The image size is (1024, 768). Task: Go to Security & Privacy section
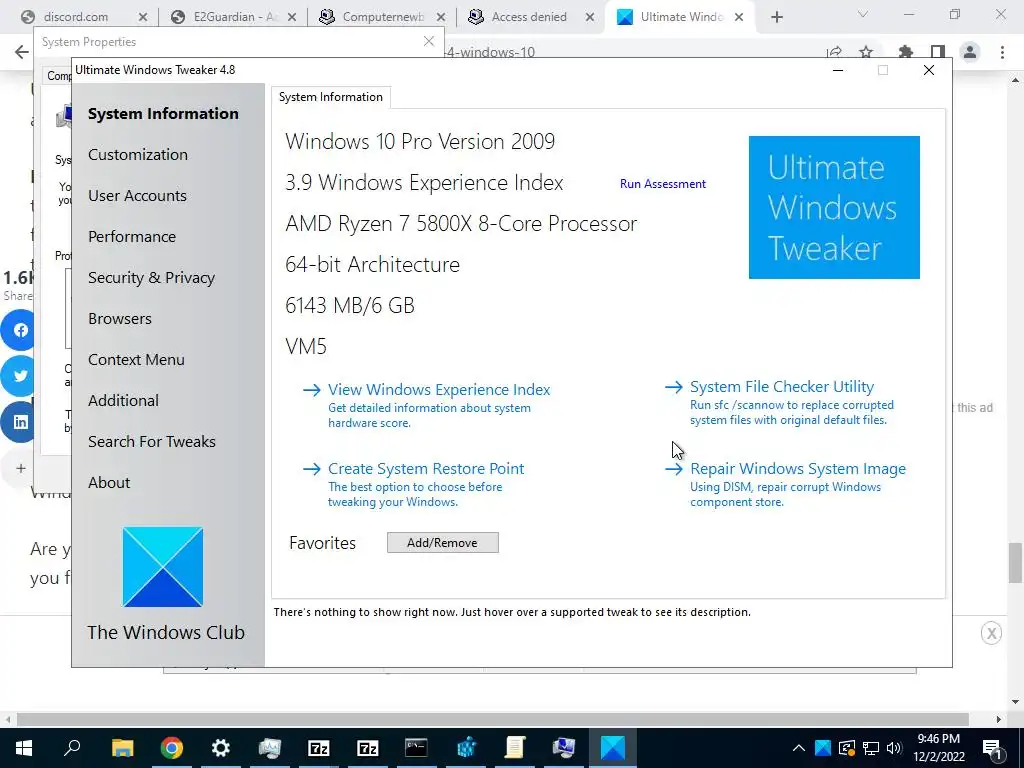[x=152, y=278]
